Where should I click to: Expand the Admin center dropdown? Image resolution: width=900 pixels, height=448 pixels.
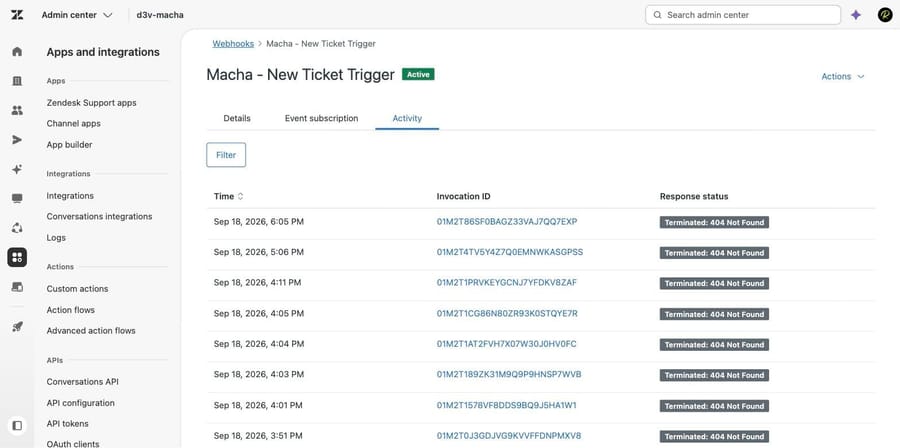pos(76,15)
